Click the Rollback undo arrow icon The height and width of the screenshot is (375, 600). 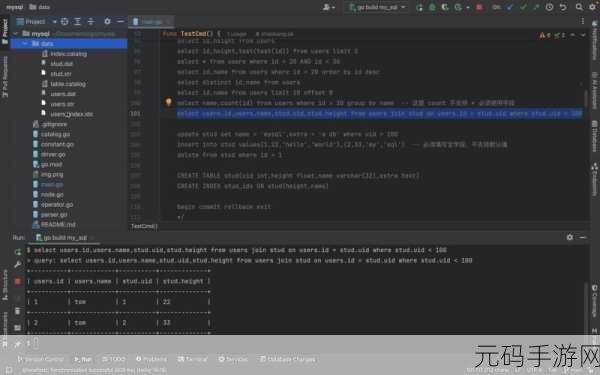563,7
